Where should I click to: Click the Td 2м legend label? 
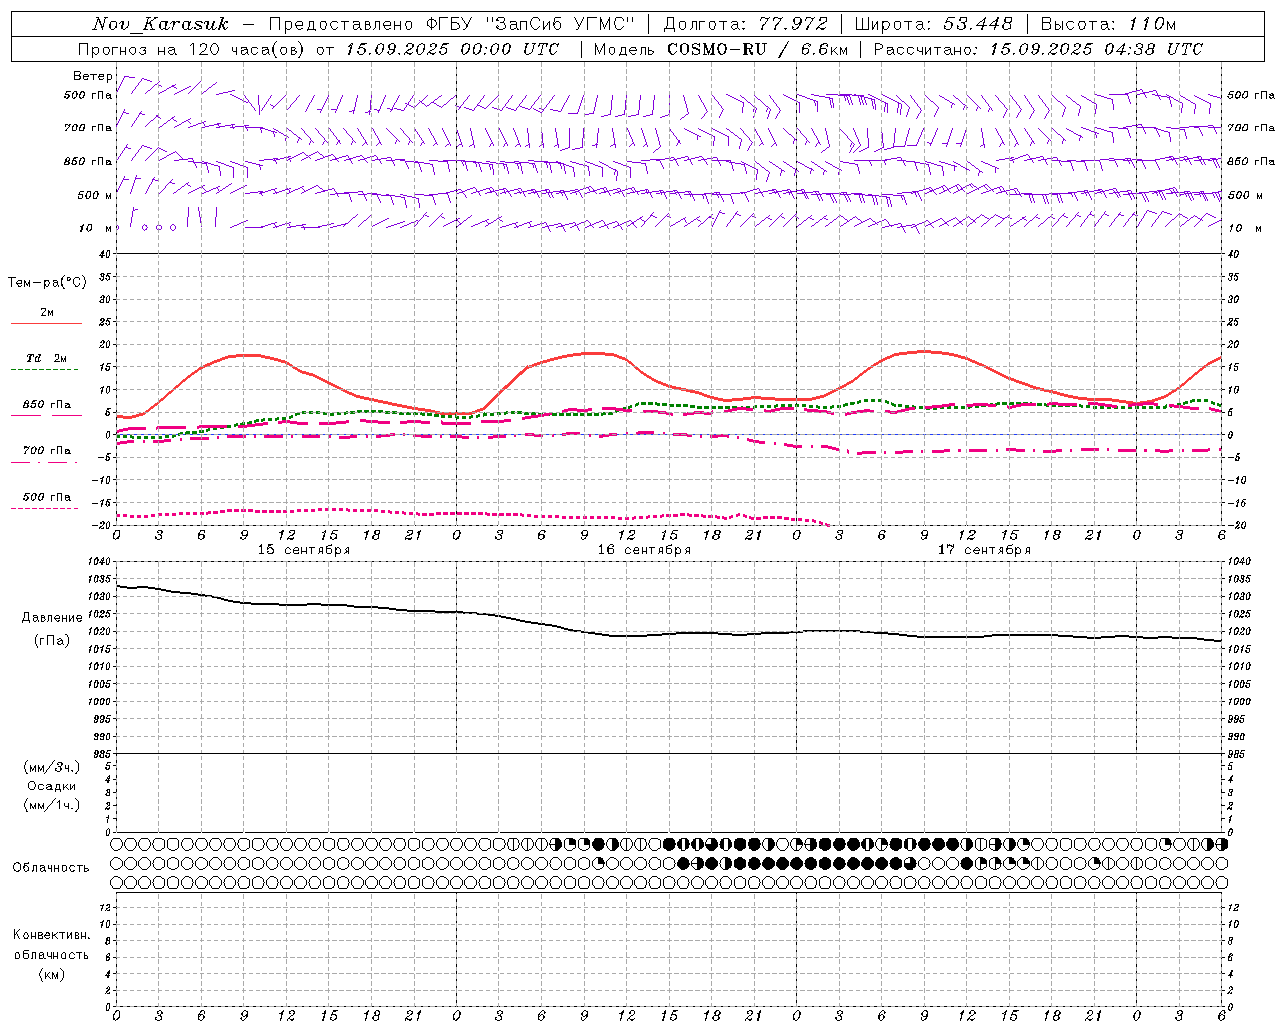click(47, 357)
